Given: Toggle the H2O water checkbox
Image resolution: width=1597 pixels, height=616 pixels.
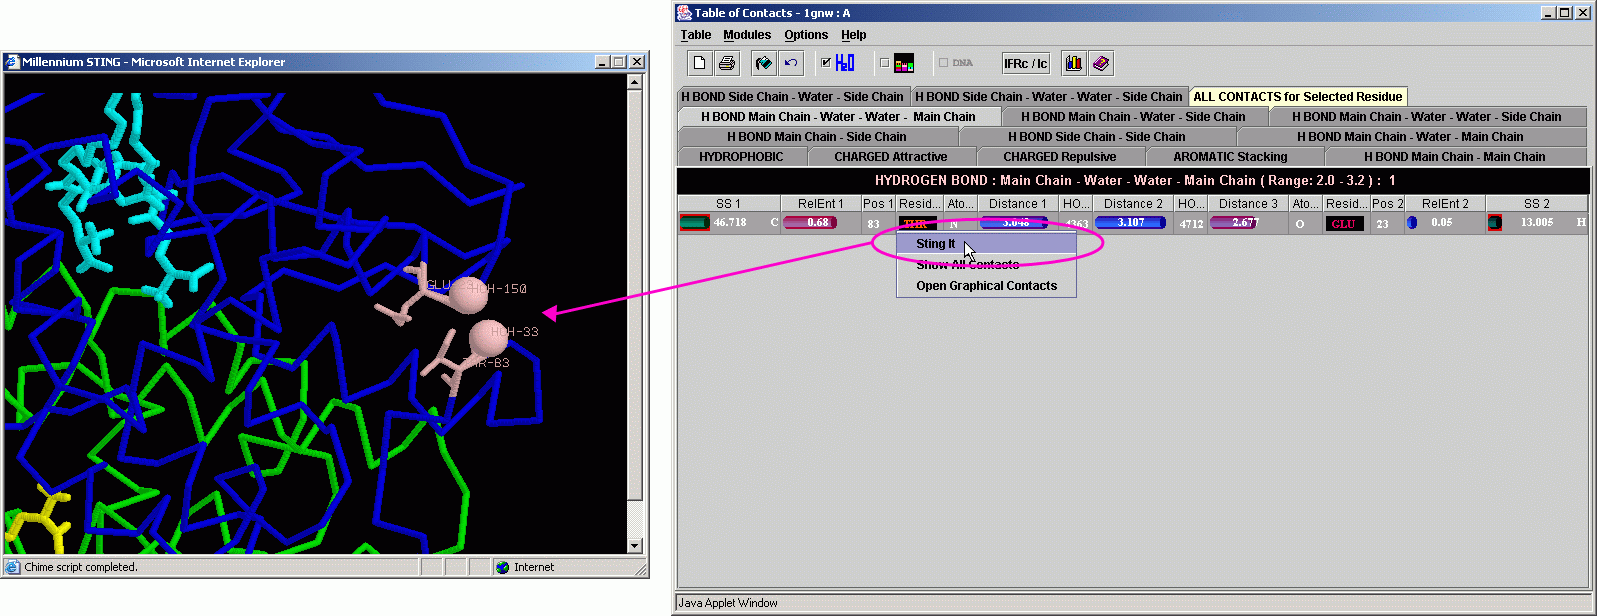Looking at the screenshot, I should click(826, 62).
